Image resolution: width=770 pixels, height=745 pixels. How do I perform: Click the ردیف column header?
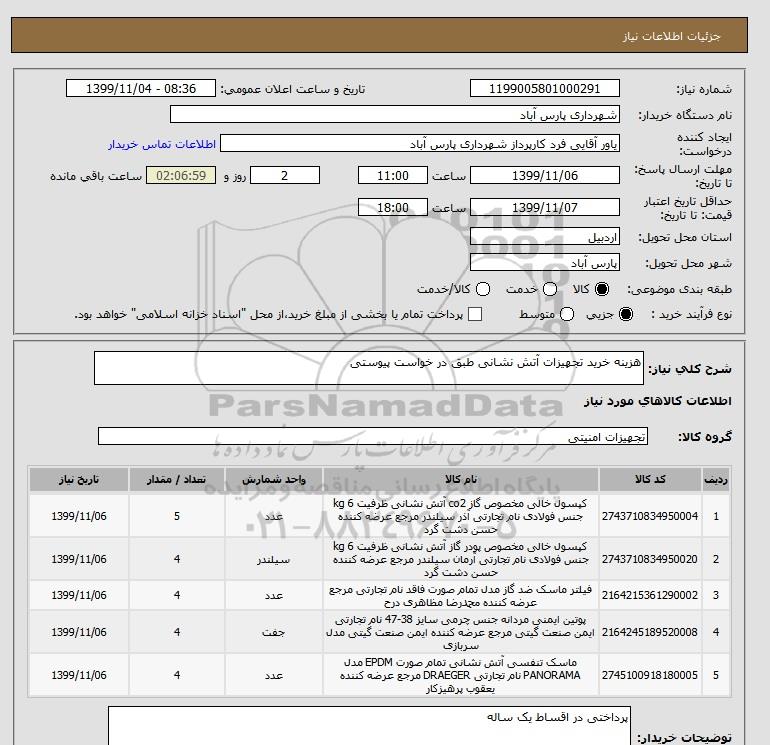[716, 479]
